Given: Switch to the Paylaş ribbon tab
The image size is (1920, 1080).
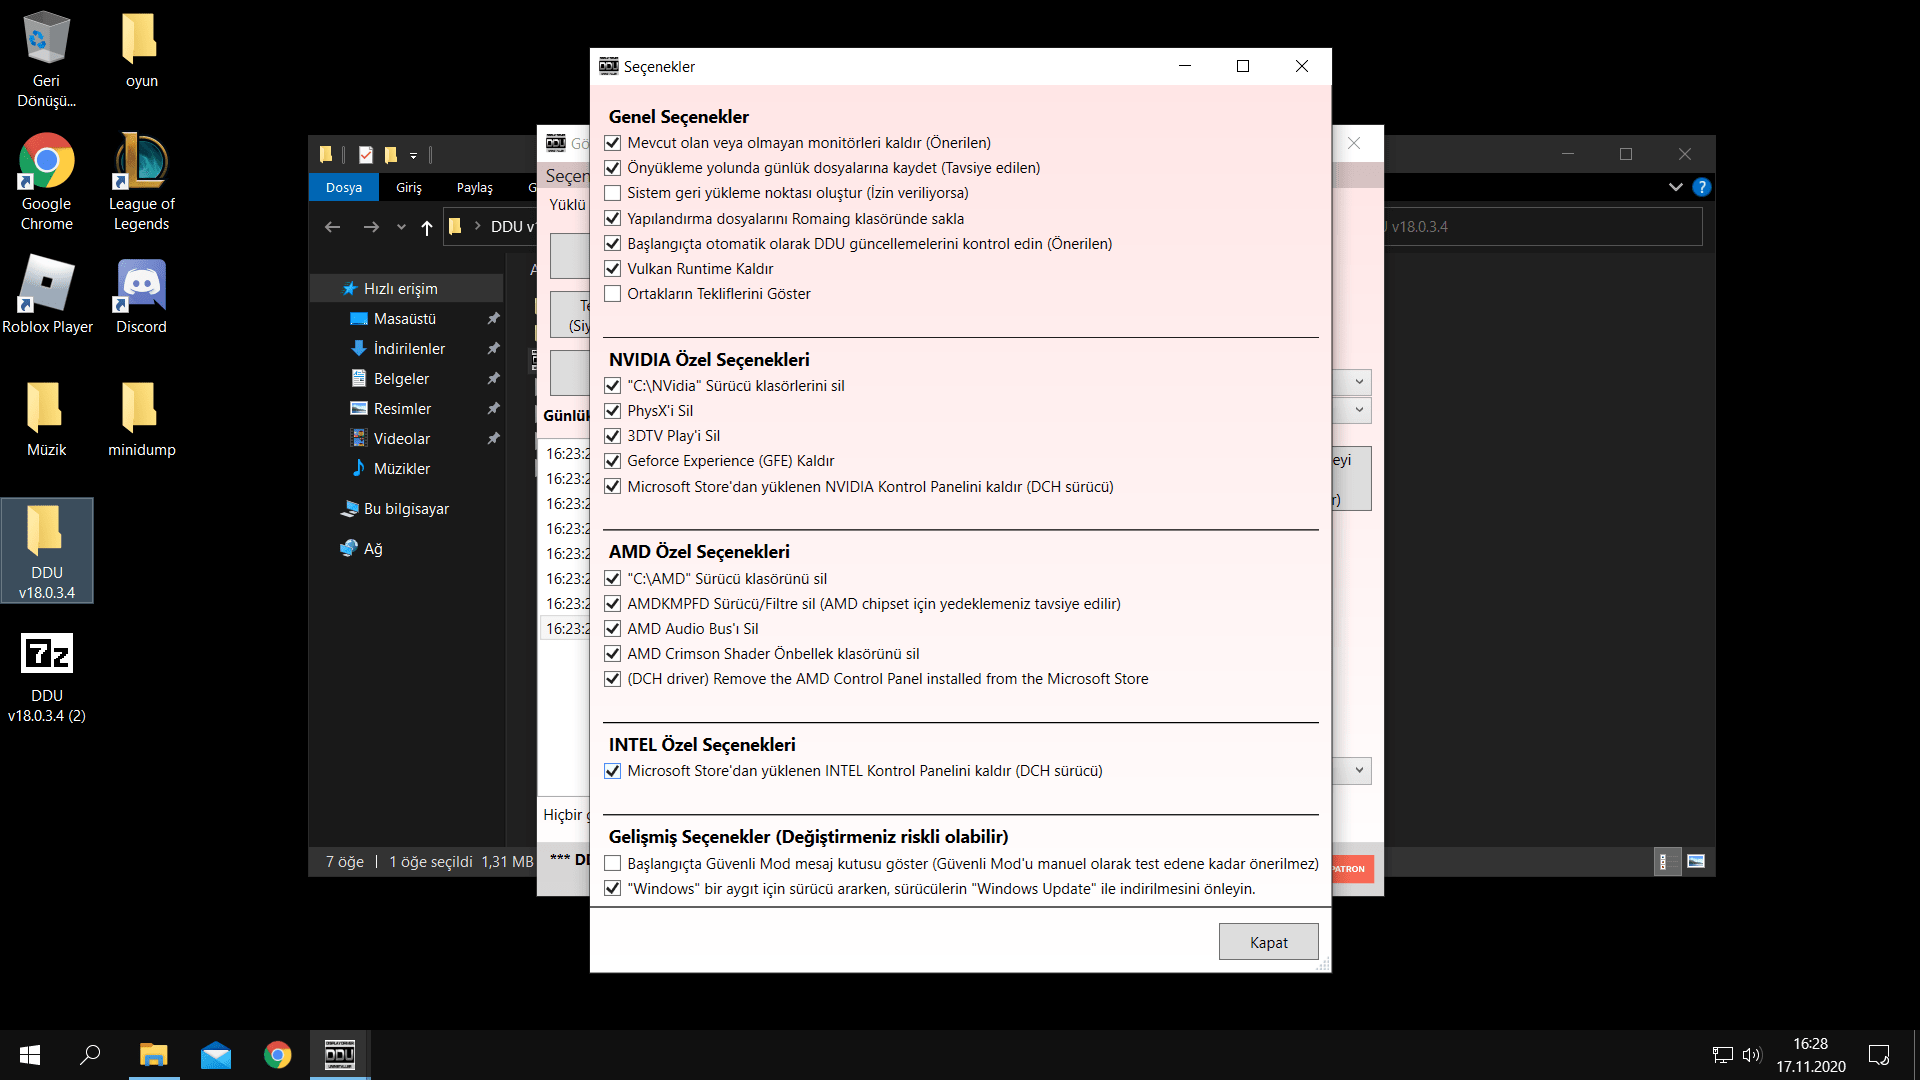Looking at the screenshot, I should (474, 187).
